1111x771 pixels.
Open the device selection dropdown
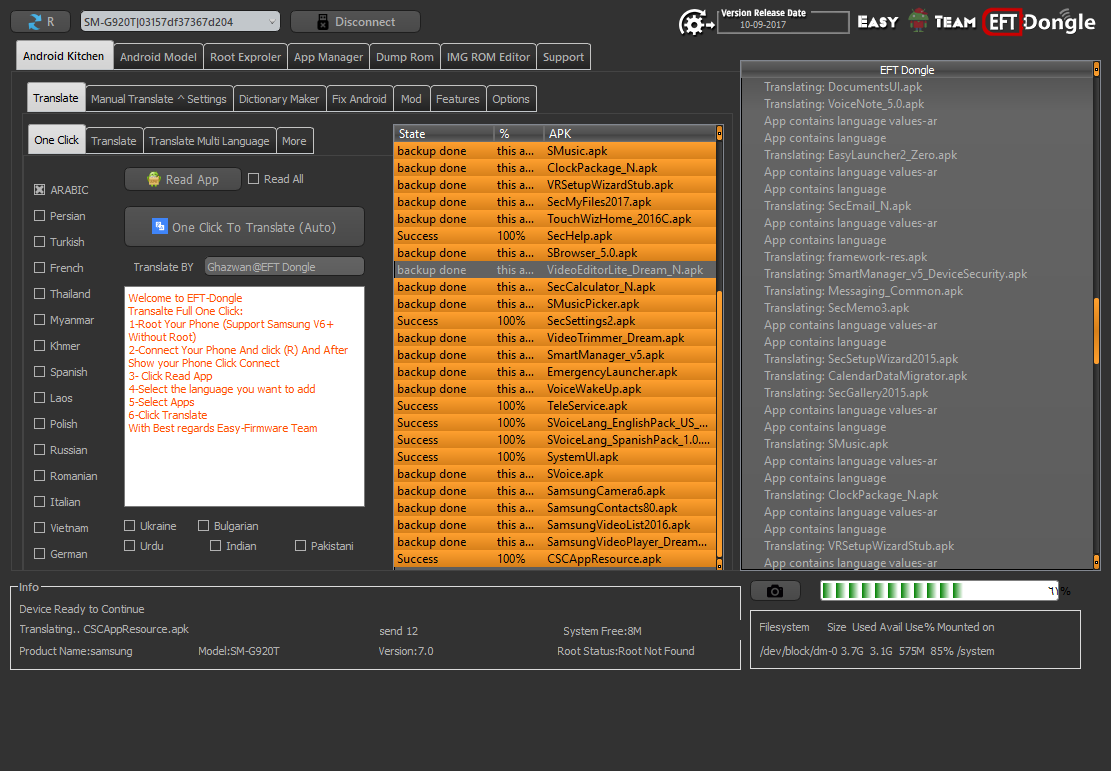(180, 22)
